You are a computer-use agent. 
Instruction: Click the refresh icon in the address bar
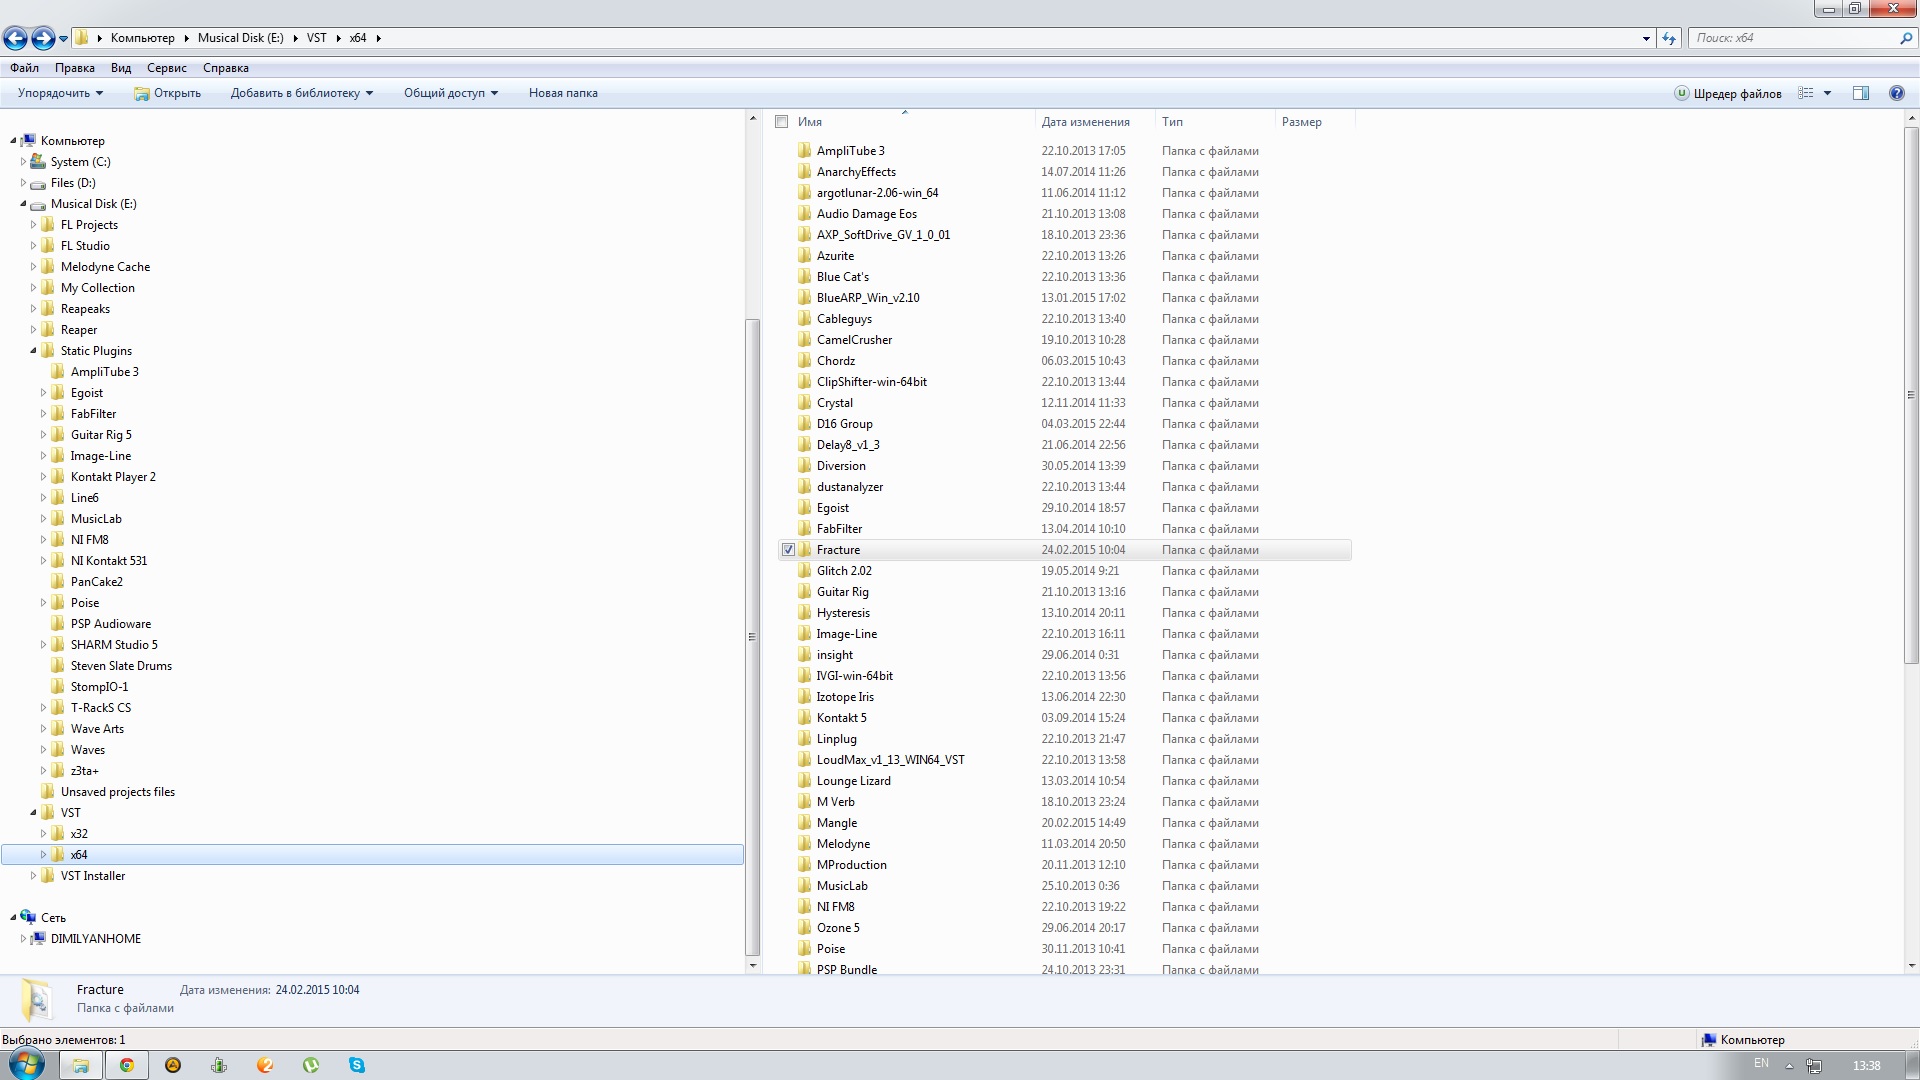1668,38
